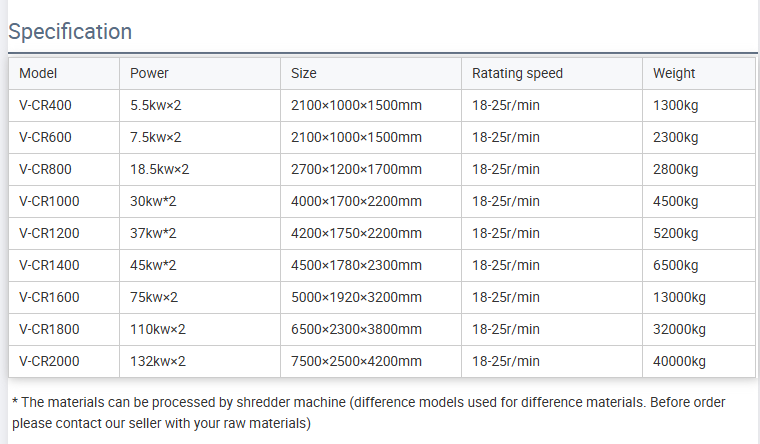
Task: Select the V-CR1200 model cell
Action: (49, 233)
